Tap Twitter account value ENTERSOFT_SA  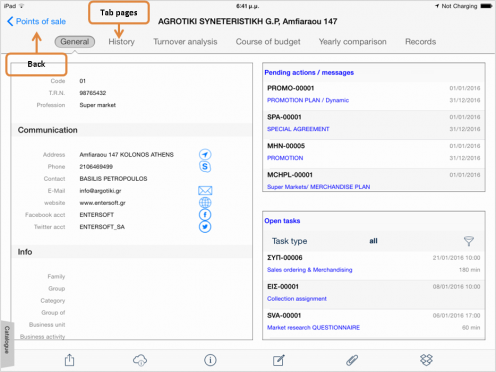102,227
